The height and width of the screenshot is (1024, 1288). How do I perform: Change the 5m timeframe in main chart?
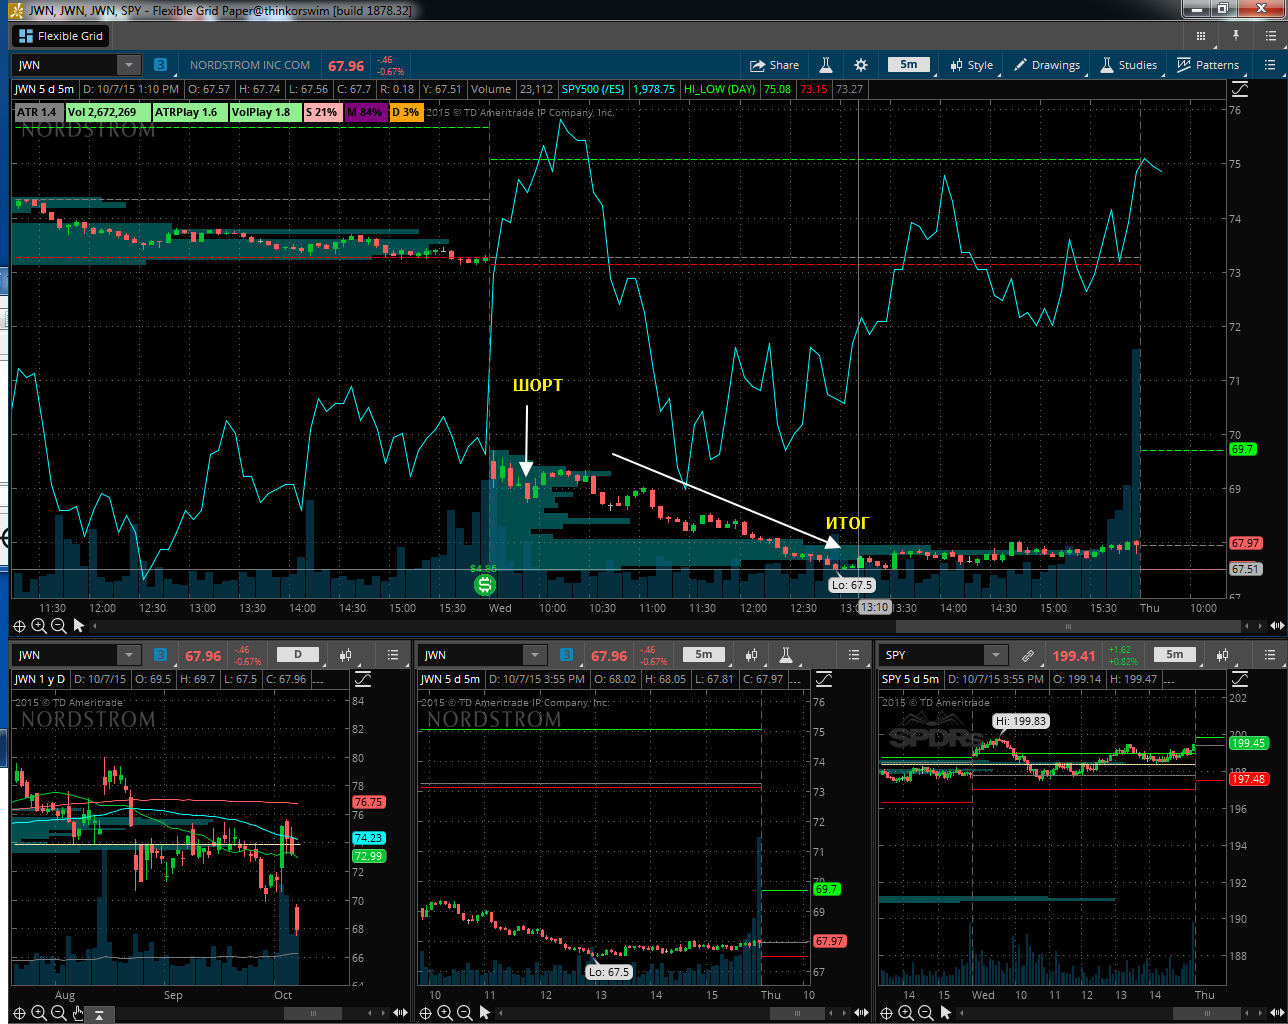click(909, 64)
